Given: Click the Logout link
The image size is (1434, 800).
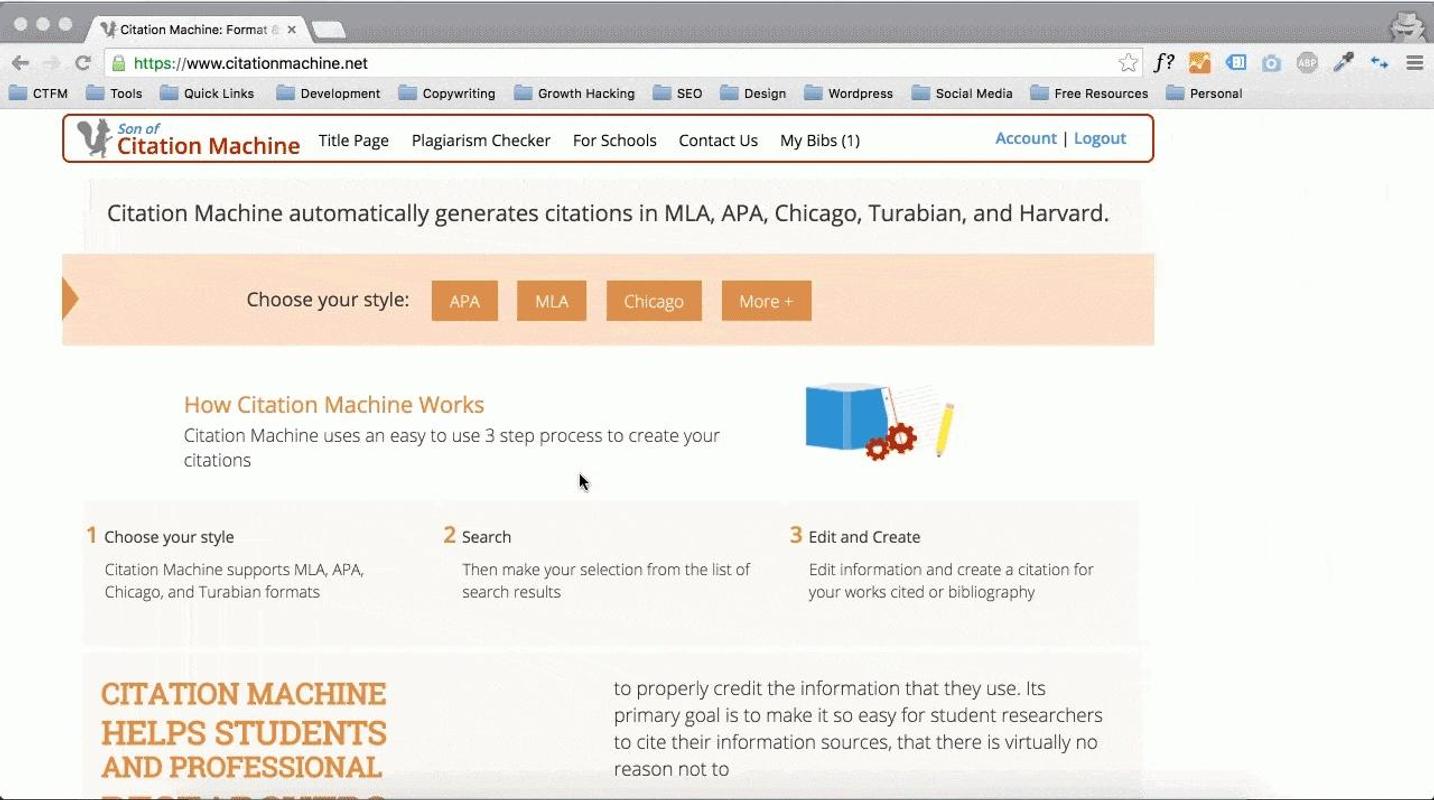Looking at the screenshot, I should point(1100,138).
